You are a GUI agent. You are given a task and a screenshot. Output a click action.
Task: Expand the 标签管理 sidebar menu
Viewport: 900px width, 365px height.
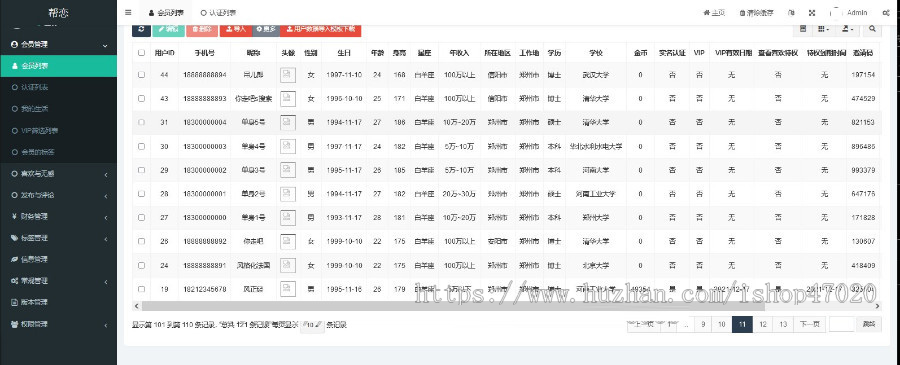(58, 238)
